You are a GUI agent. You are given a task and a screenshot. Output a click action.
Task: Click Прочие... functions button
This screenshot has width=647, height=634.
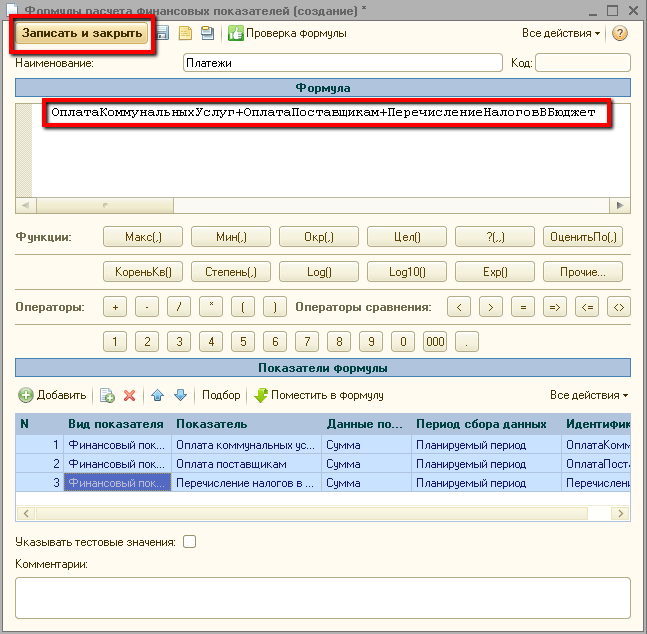583,271
